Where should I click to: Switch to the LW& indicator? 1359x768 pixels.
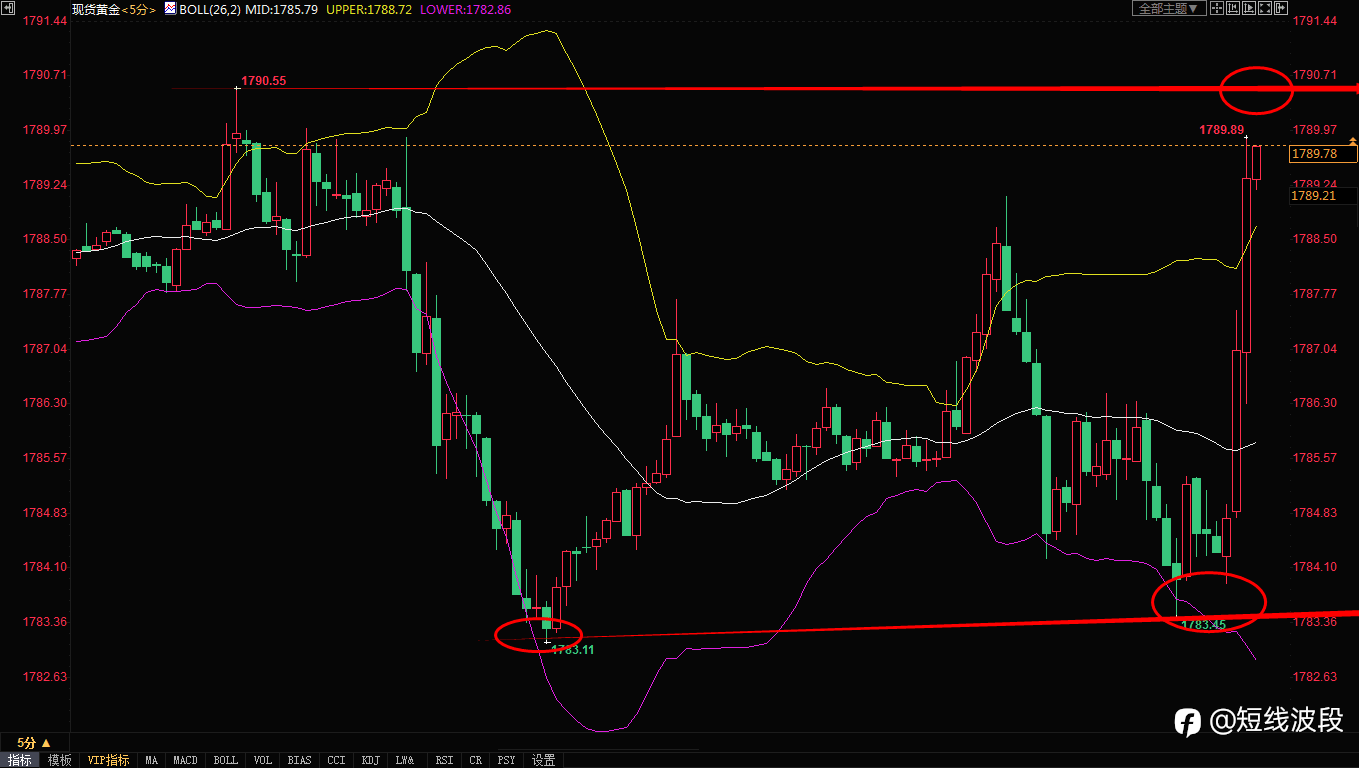(405, 760)
